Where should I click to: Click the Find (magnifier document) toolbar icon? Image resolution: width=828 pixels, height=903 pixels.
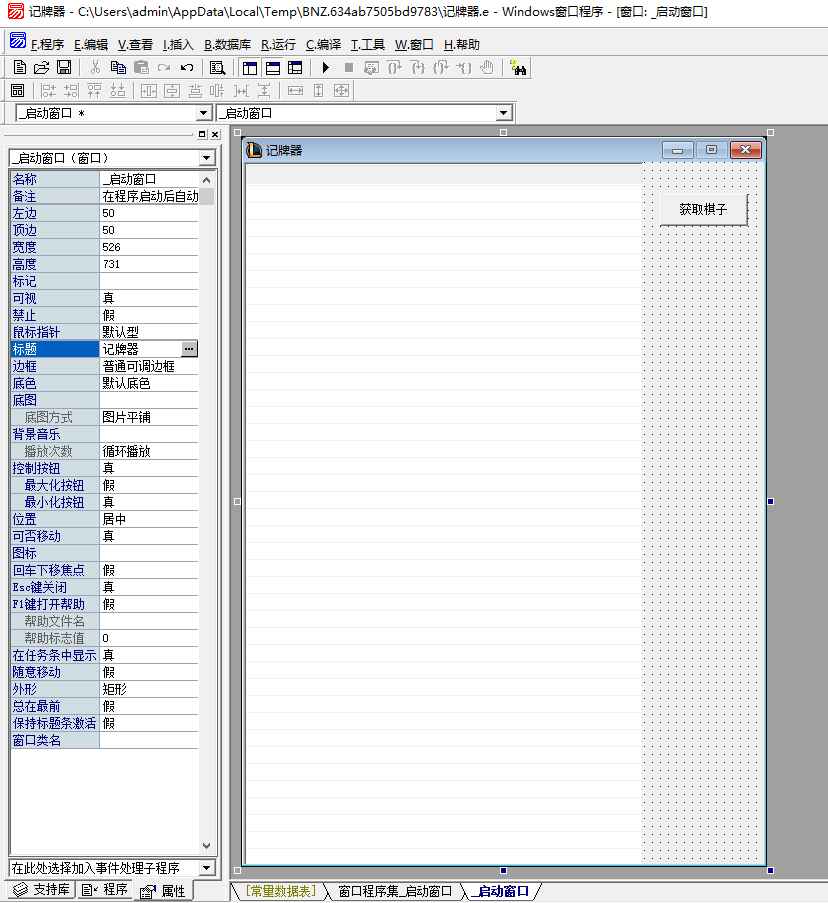pyautogui.click(x=217, y=67)
